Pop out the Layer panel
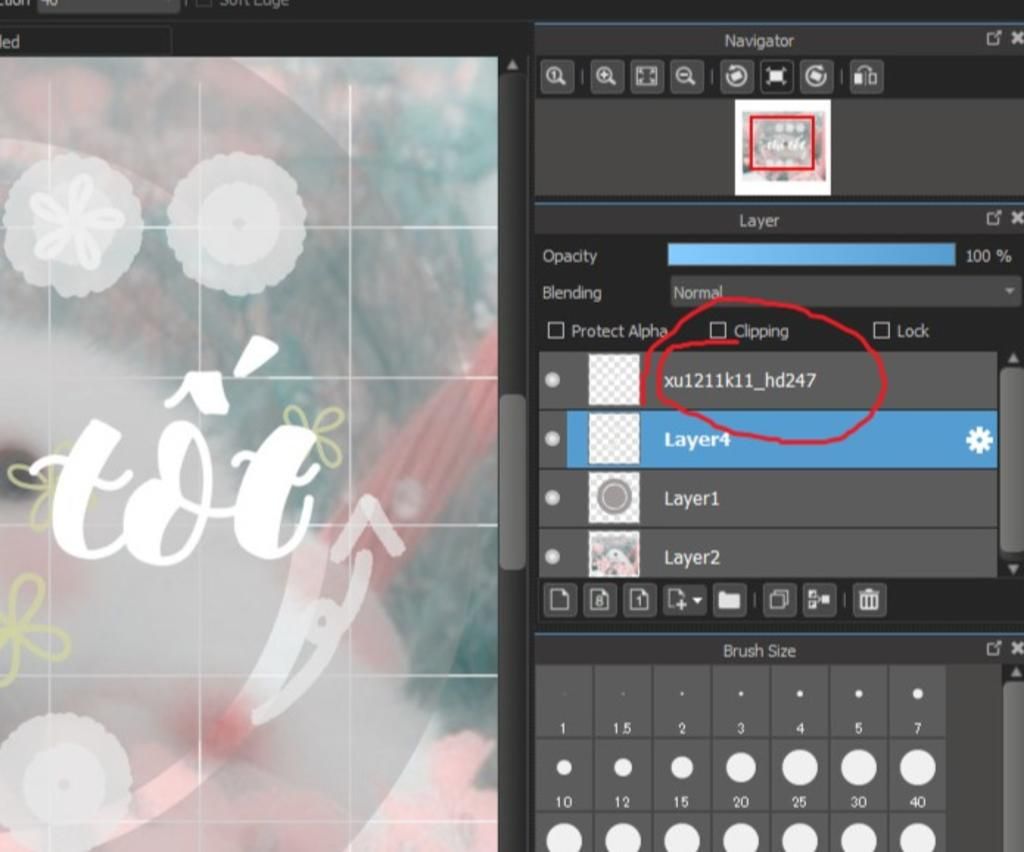This screenshot has width=1024, height=852. pos(993,218)
